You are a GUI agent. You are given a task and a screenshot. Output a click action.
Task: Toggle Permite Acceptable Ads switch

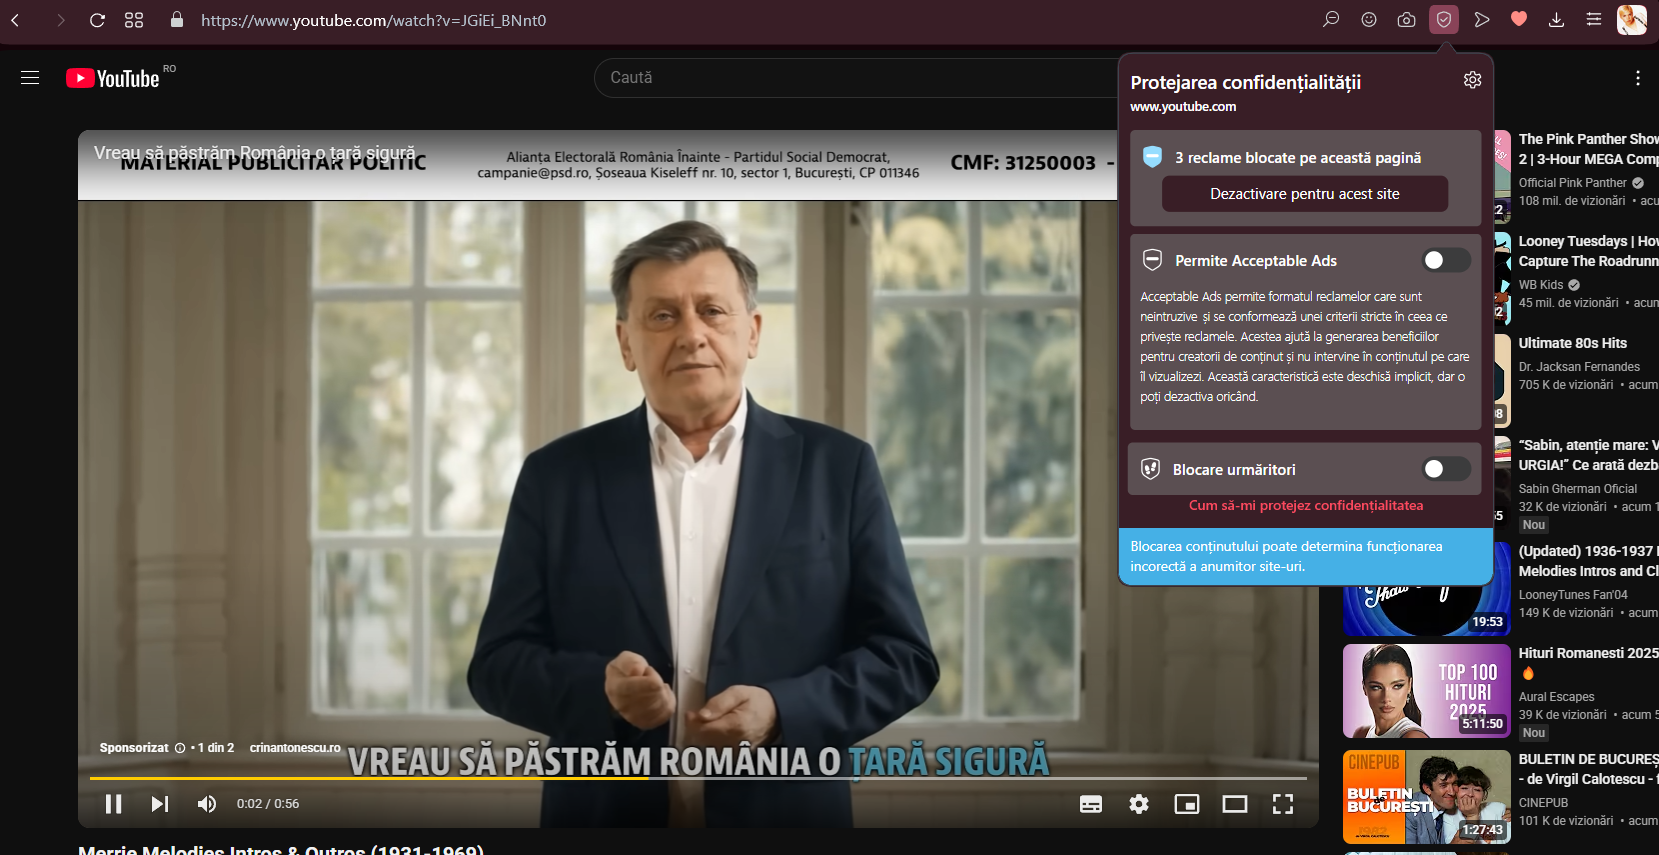(x=1445, y=260)
